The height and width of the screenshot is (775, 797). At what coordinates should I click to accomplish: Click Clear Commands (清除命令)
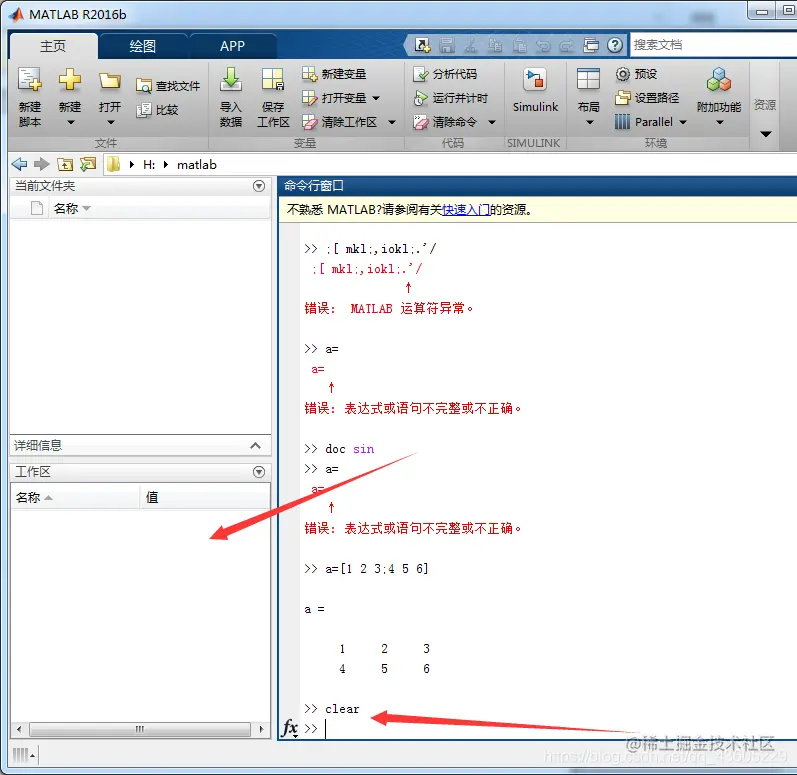445,122
